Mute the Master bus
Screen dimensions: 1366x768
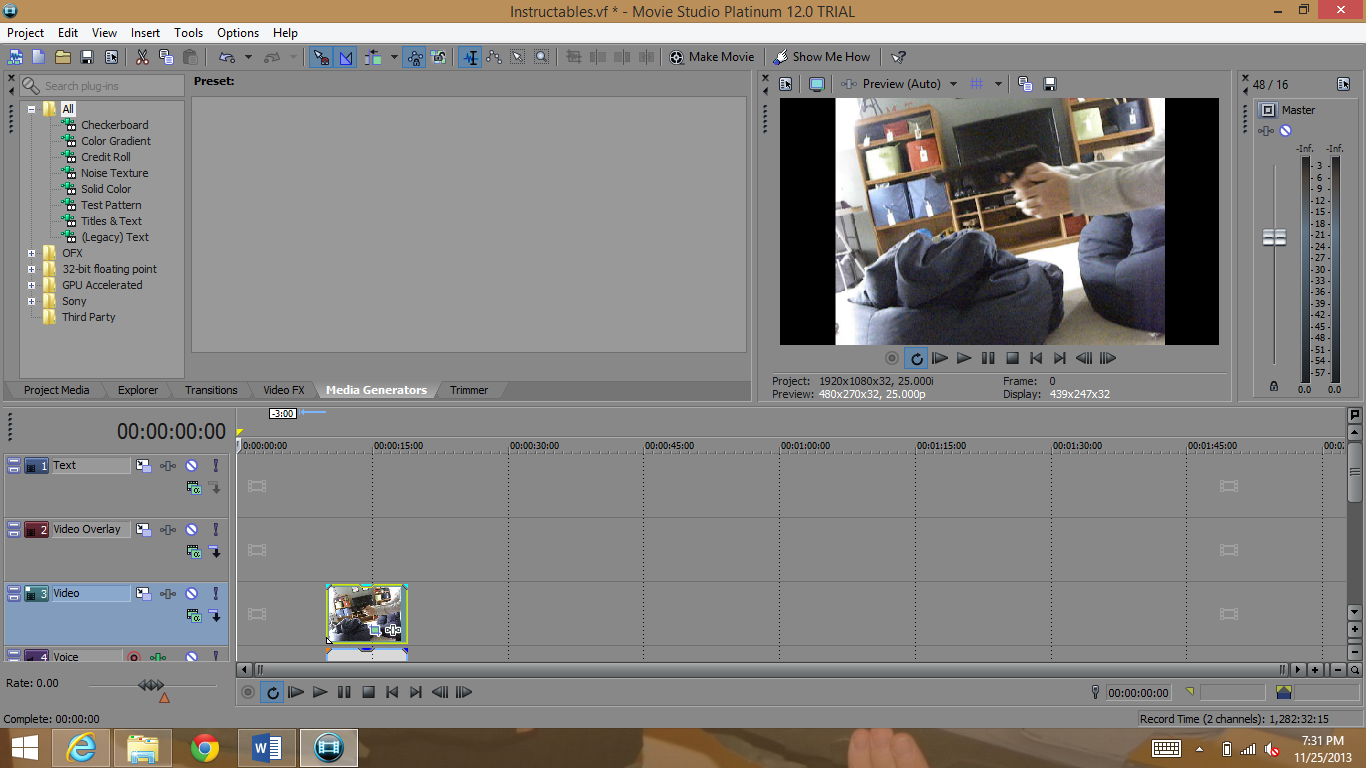[x=1285, y=130]
